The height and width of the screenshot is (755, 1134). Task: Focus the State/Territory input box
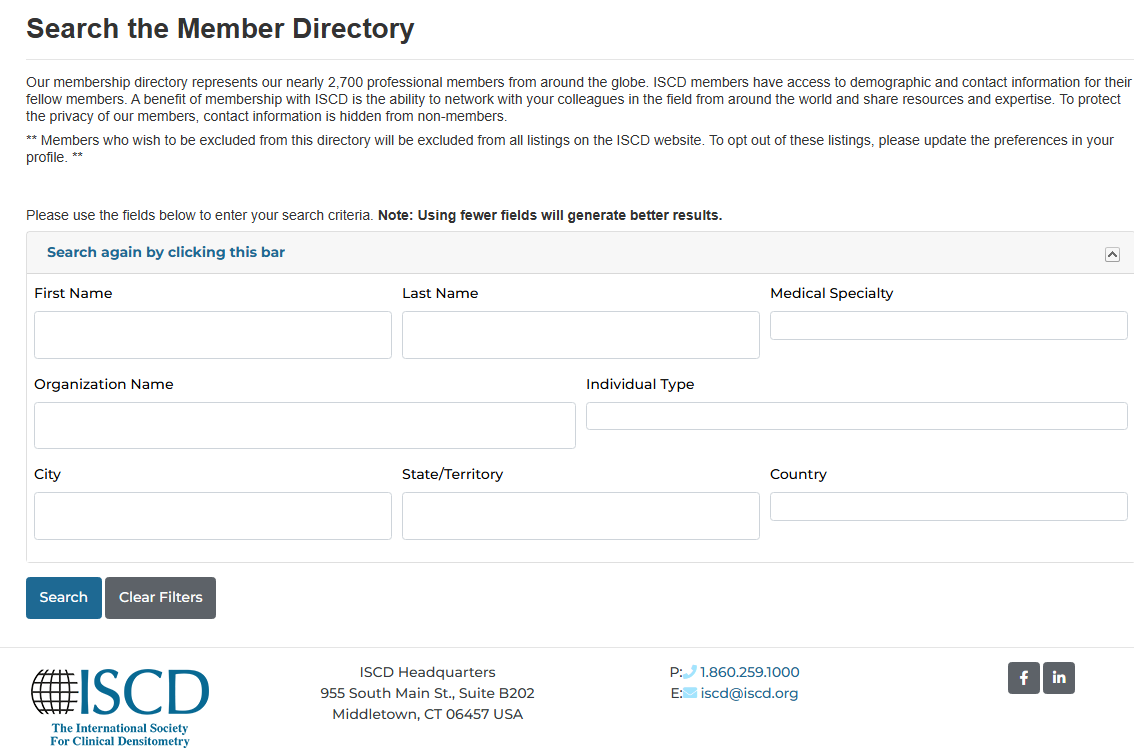point(580,516)
